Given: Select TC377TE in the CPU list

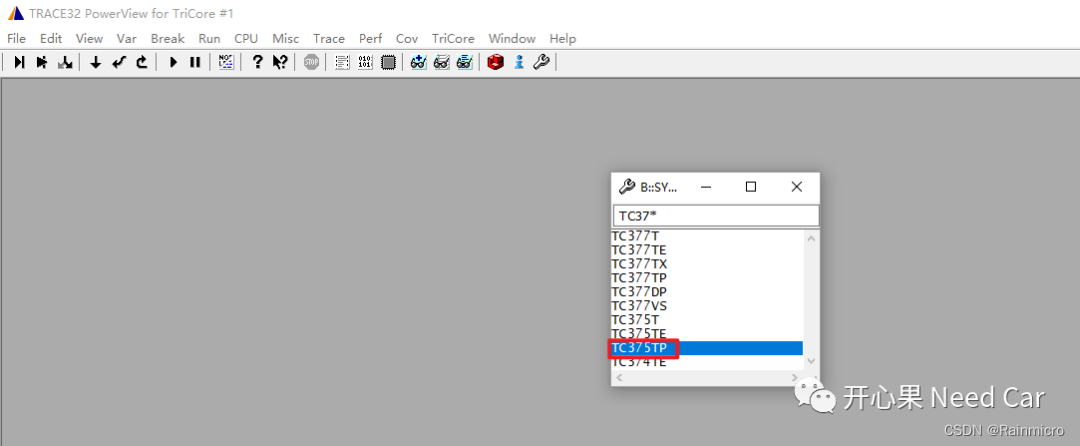Looking at the screenshot, I should click(x=707, y=250).
